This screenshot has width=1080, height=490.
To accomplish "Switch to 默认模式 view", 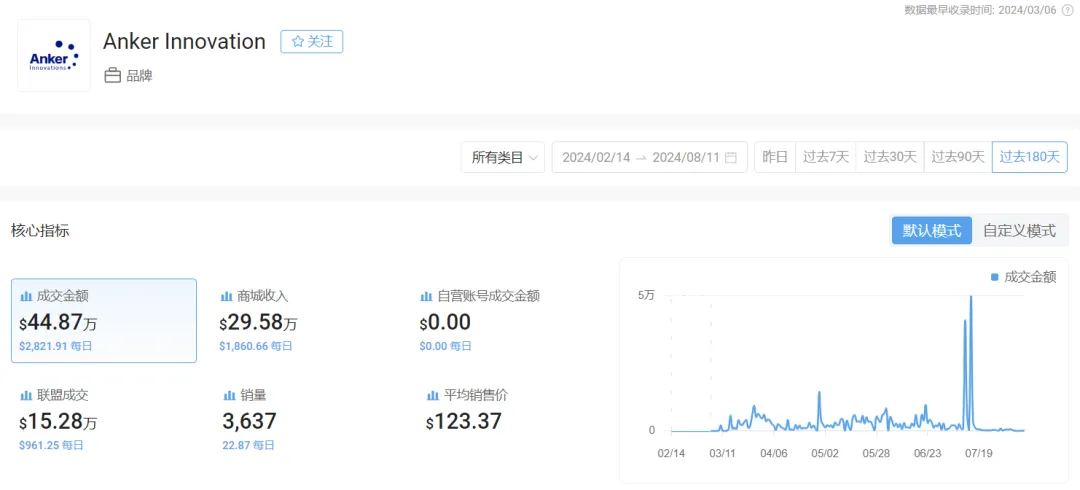I will point(931,231).
